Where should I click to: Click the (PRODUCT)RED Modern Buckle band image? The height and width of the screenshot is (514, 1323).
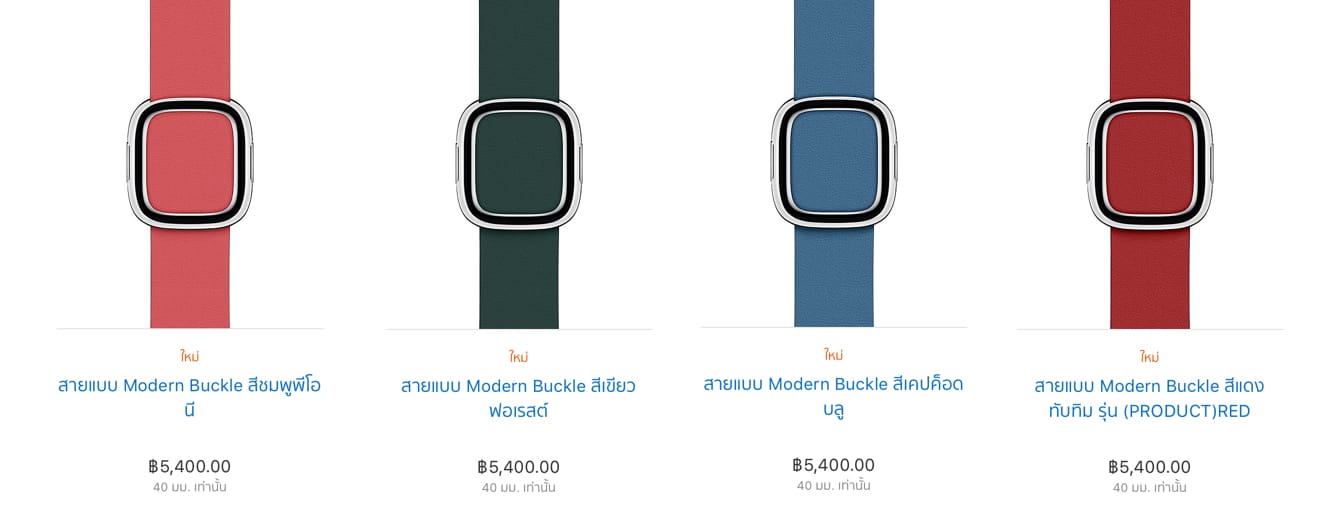1149,163
